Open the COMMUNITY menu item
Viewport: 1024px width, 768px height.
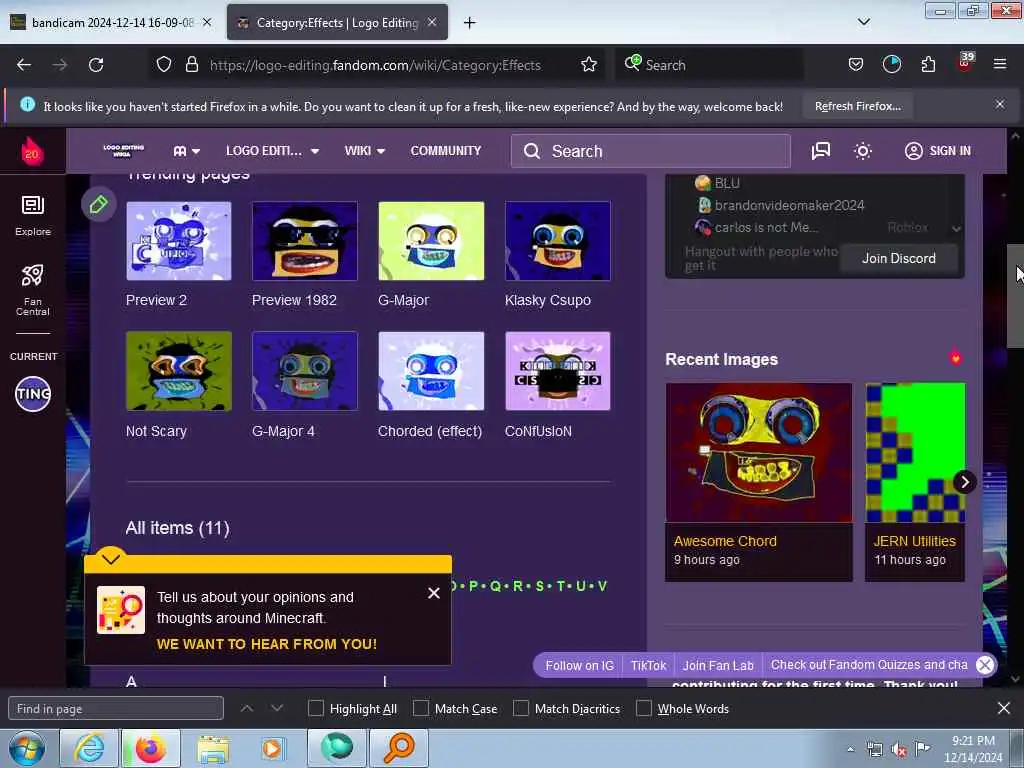click(445, 151)
